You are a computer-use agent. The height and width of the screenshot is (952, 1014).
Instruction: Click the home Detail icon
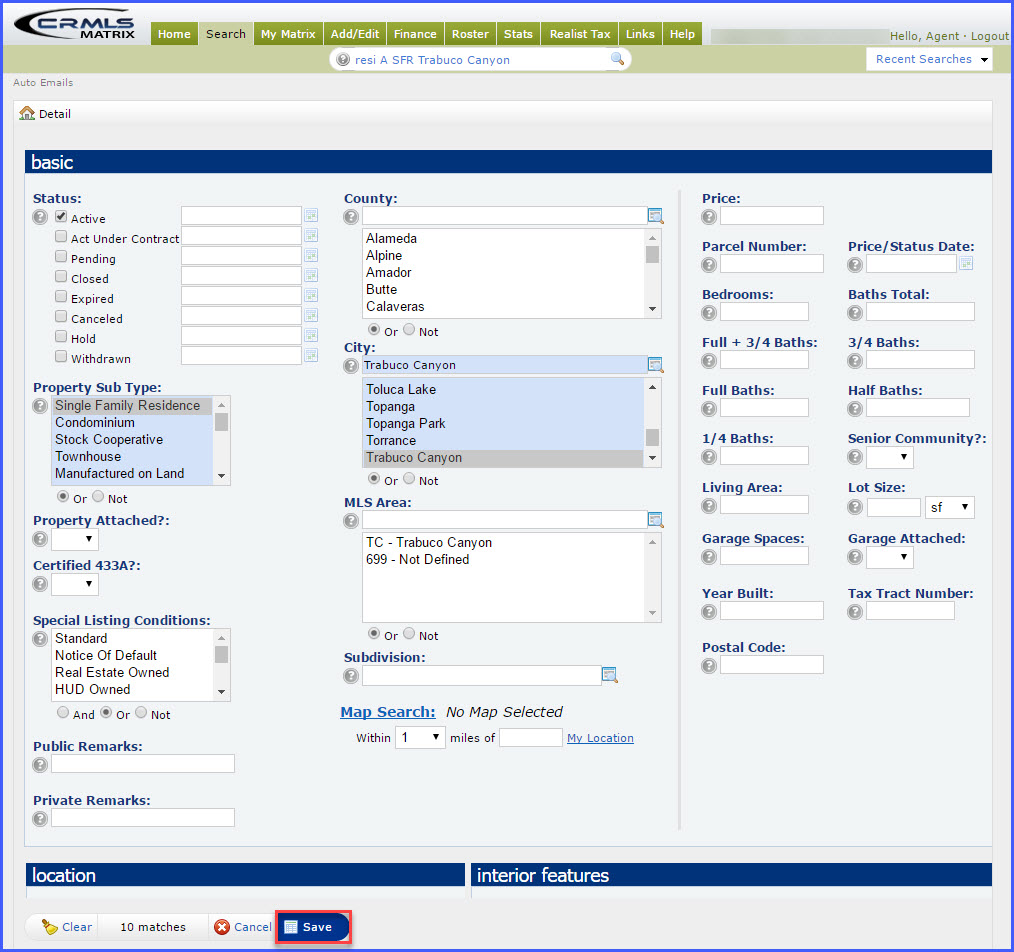(x=27, y=114)
